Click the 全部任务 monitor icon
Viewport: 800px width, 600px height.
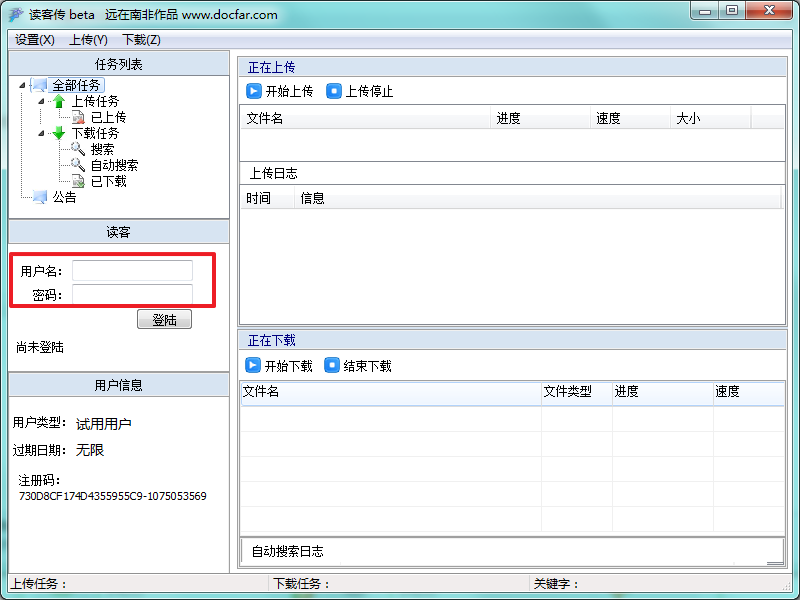[x=39, y=85]
